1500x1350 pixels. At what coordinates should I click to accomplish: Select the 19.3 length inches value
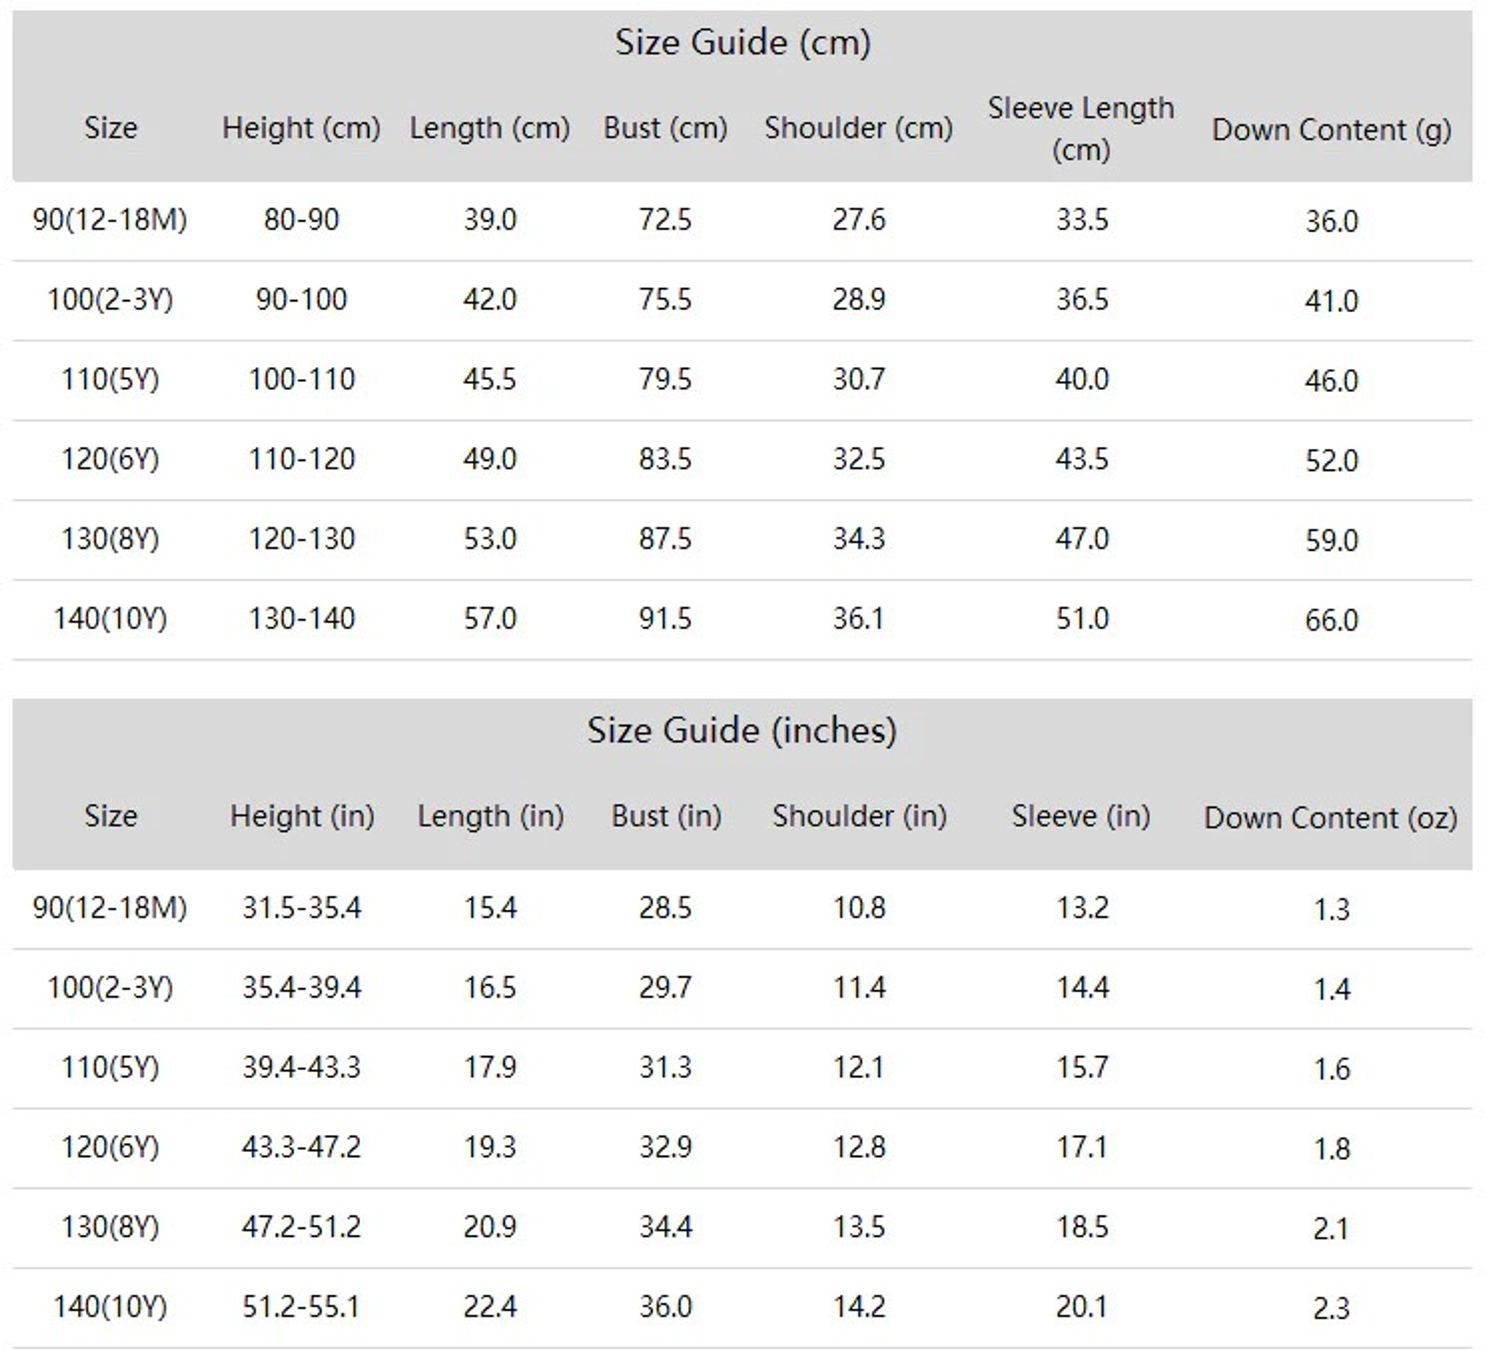[x=490, y=1147]
